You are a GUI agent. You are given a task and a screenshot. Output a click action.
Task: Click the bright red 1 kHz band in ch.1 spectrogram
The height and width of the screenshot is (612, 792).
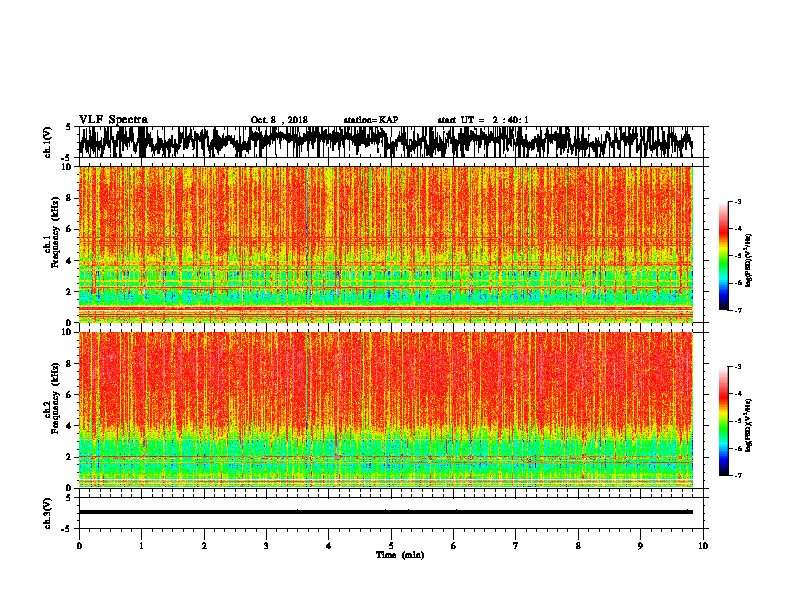[x=385, y=308]
